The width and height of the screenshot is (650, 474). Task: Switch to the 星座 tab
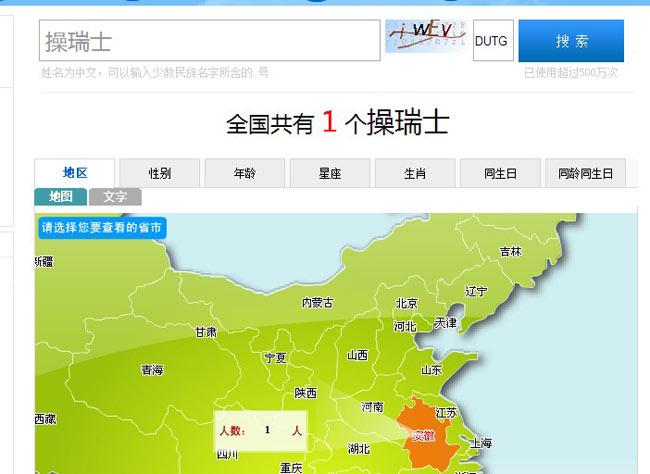[x=330, y=173]
